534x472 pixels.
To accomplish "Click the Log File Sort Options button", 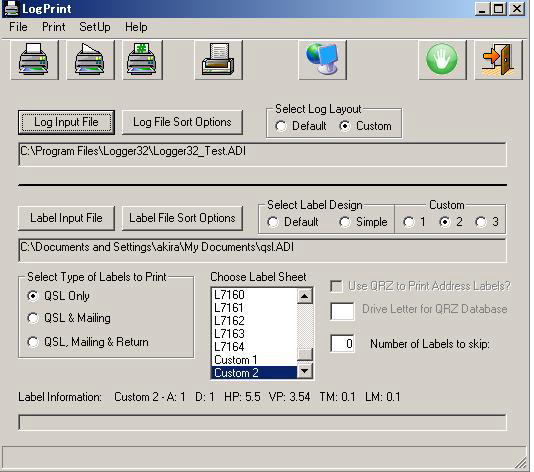I will [x=182, y=122].
